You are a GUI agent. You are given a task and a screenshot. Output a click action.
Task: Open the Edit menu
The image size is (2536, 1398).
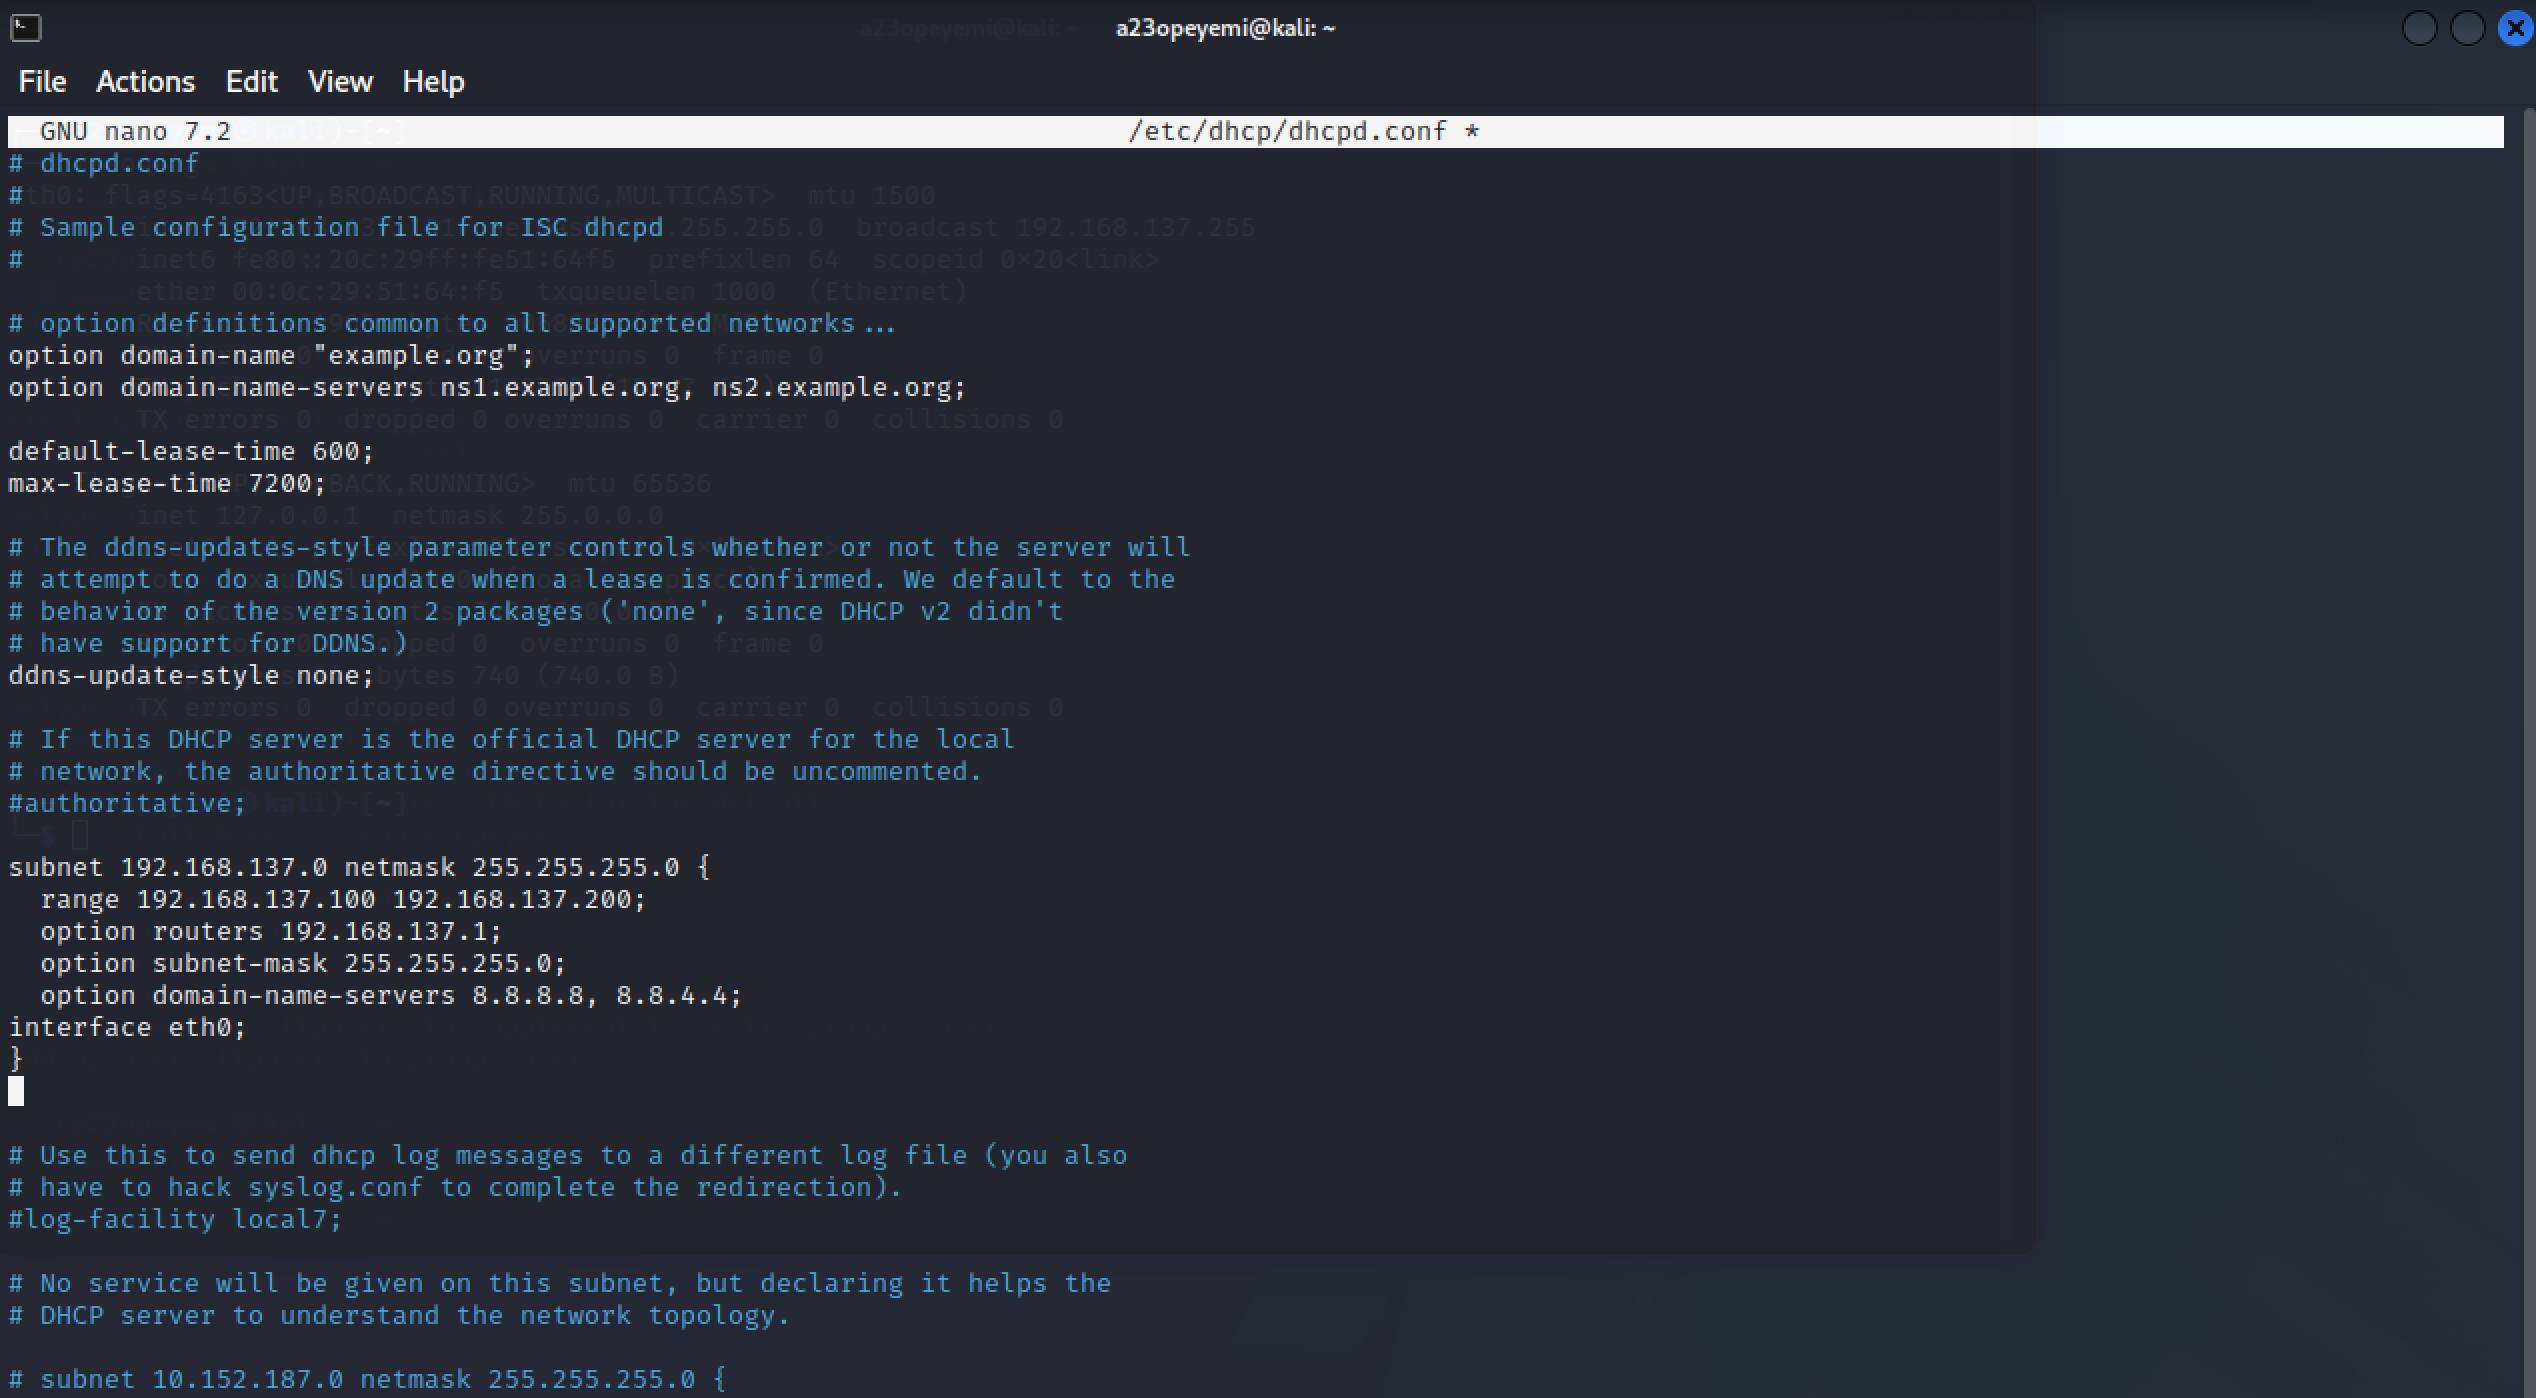click(x=251, y=82)
